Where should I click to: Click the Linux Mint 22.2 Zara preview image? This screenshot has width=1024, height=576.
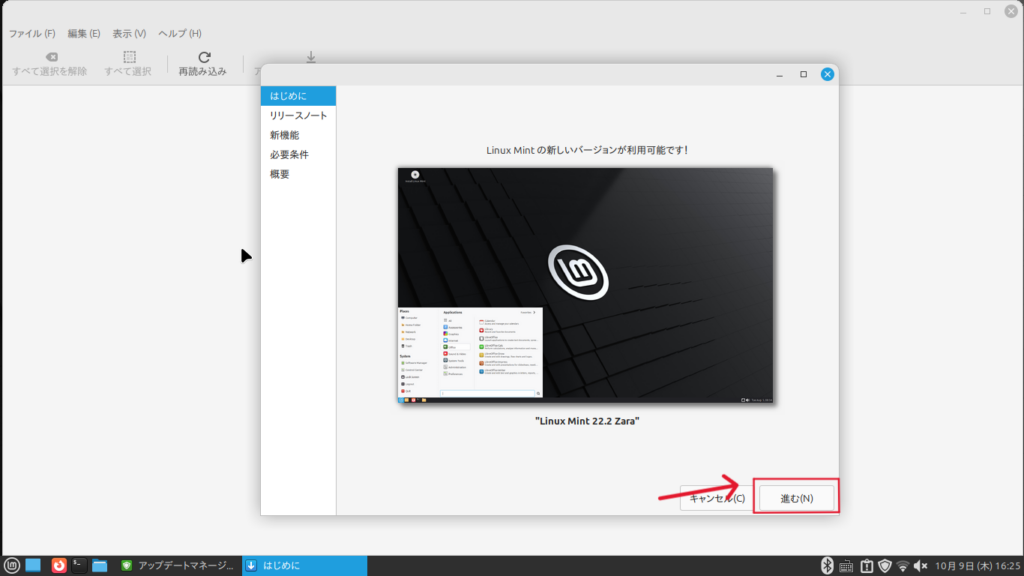pos(586,286)
